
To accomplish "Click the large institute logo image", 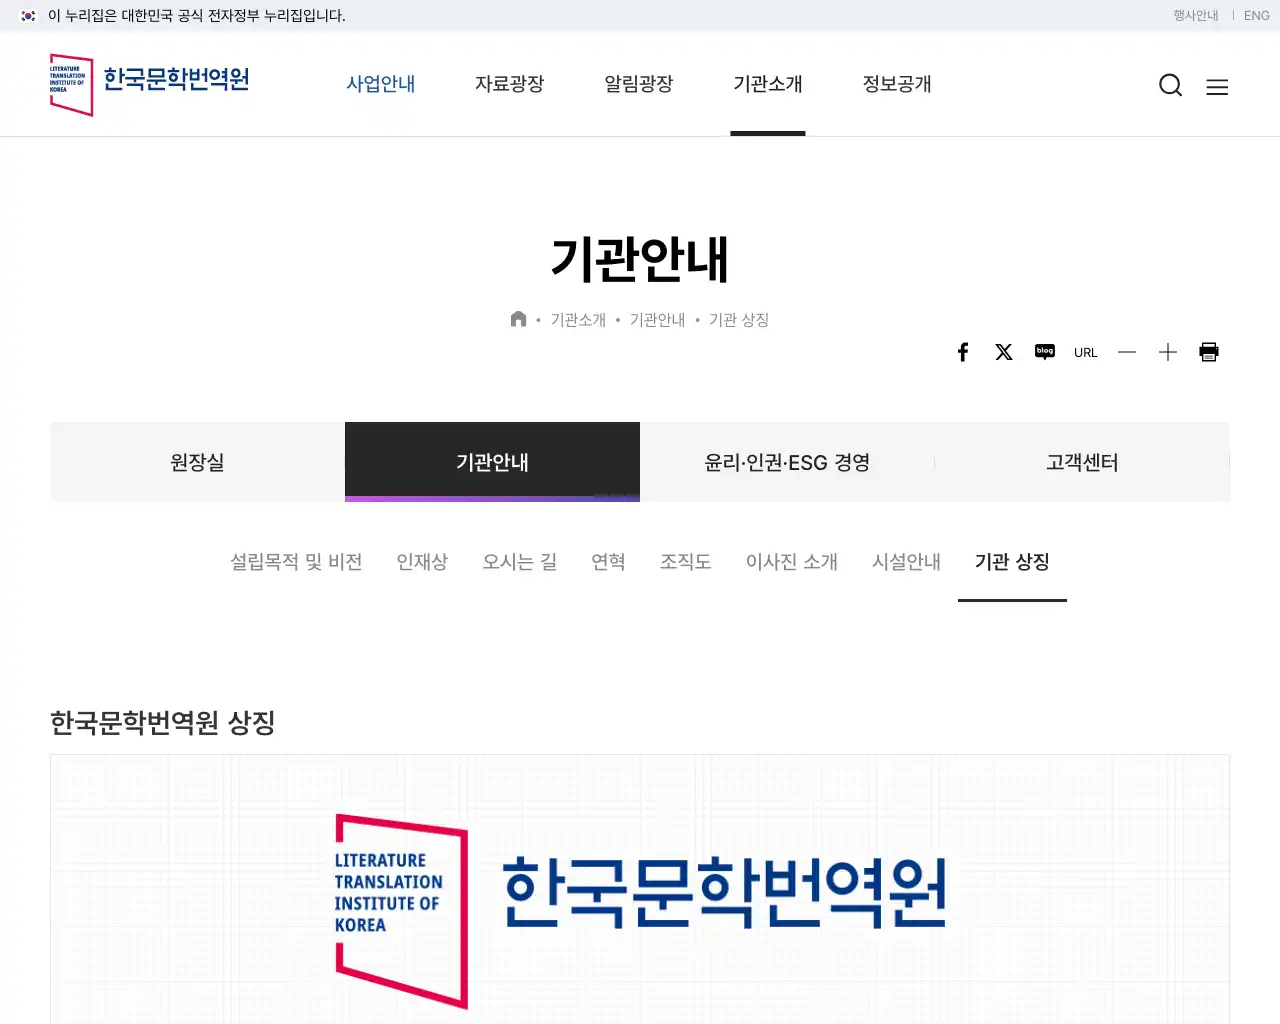I will [640, 910].
